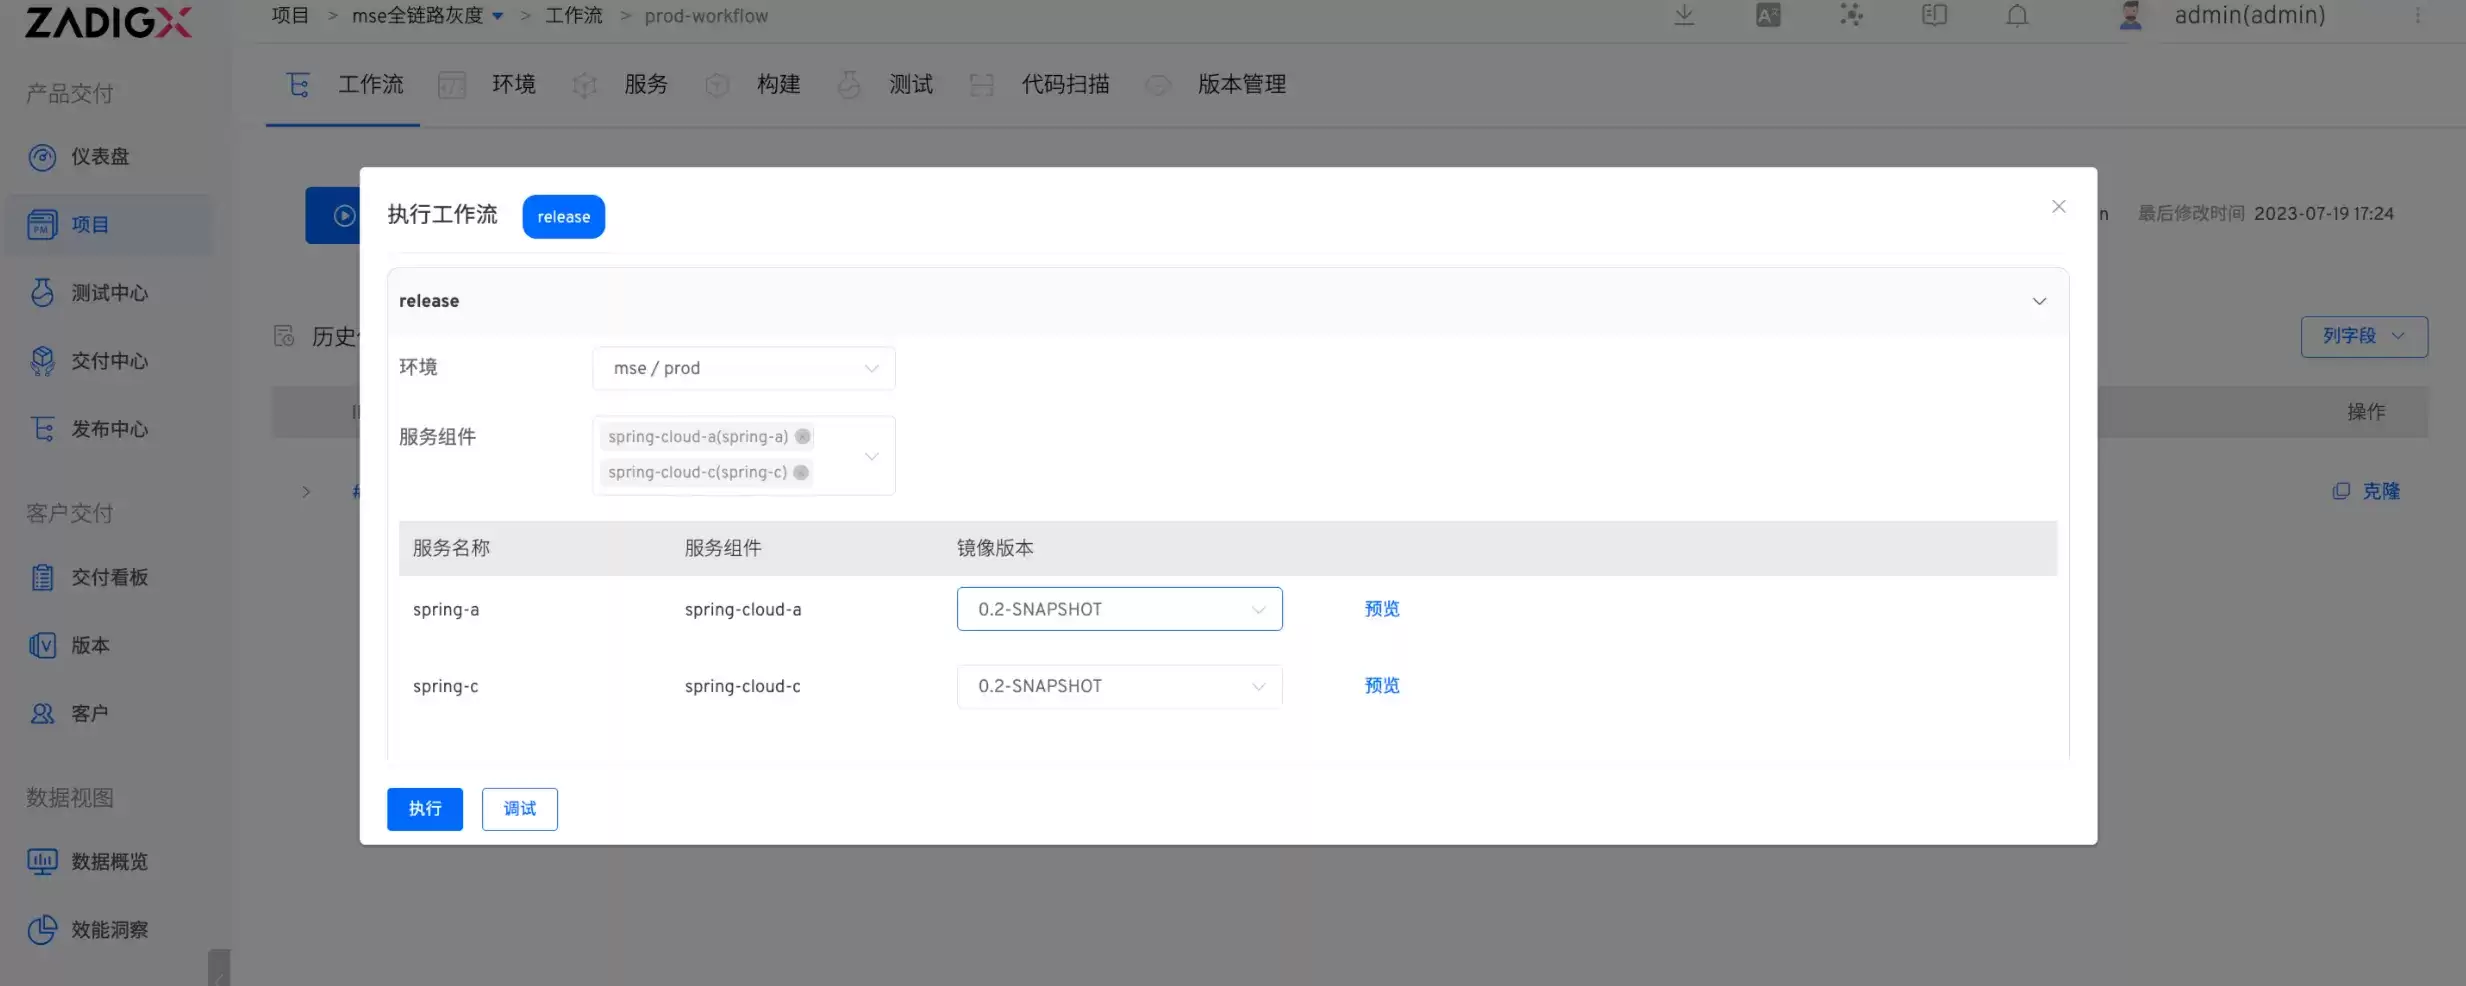Screen dimensions: 2466x986
Task: Click the play icon run button behind dialog
Action: coord(344,215)
